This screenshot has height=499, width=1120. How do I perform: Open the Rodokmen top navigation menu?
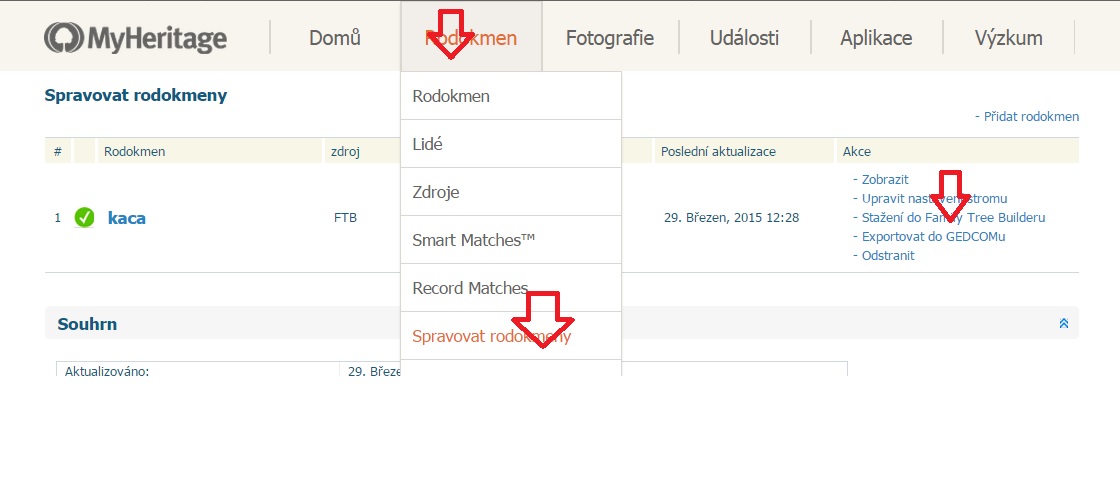click(471, 38)
